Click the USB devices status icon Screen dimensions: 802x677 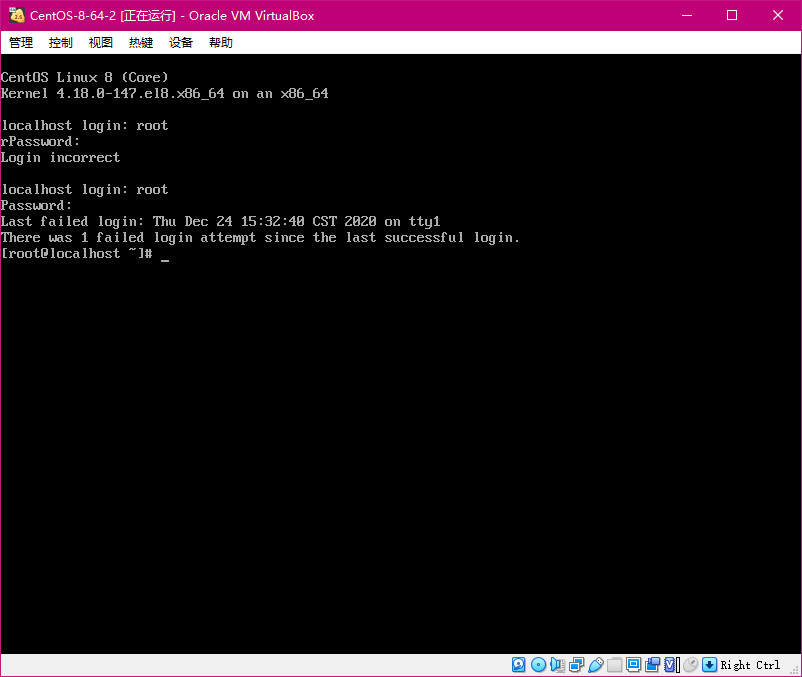(x=597, y=664)
